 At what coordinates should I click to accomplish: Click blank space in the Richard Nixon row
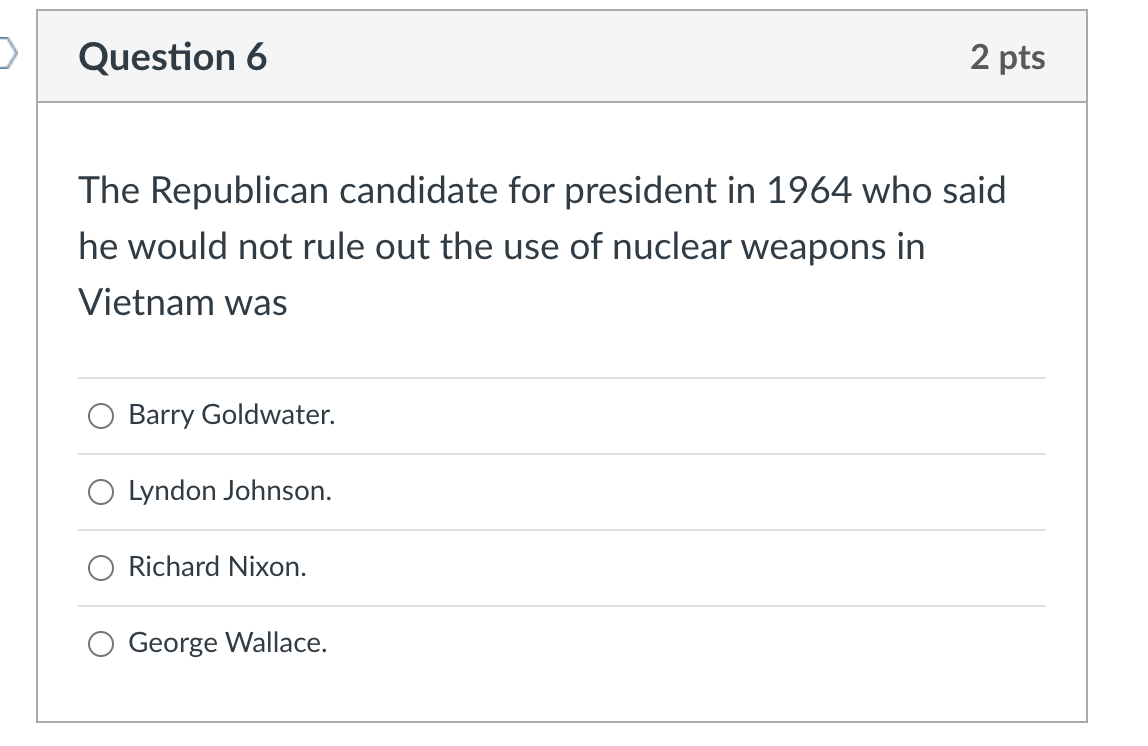(x=674, y=568)
